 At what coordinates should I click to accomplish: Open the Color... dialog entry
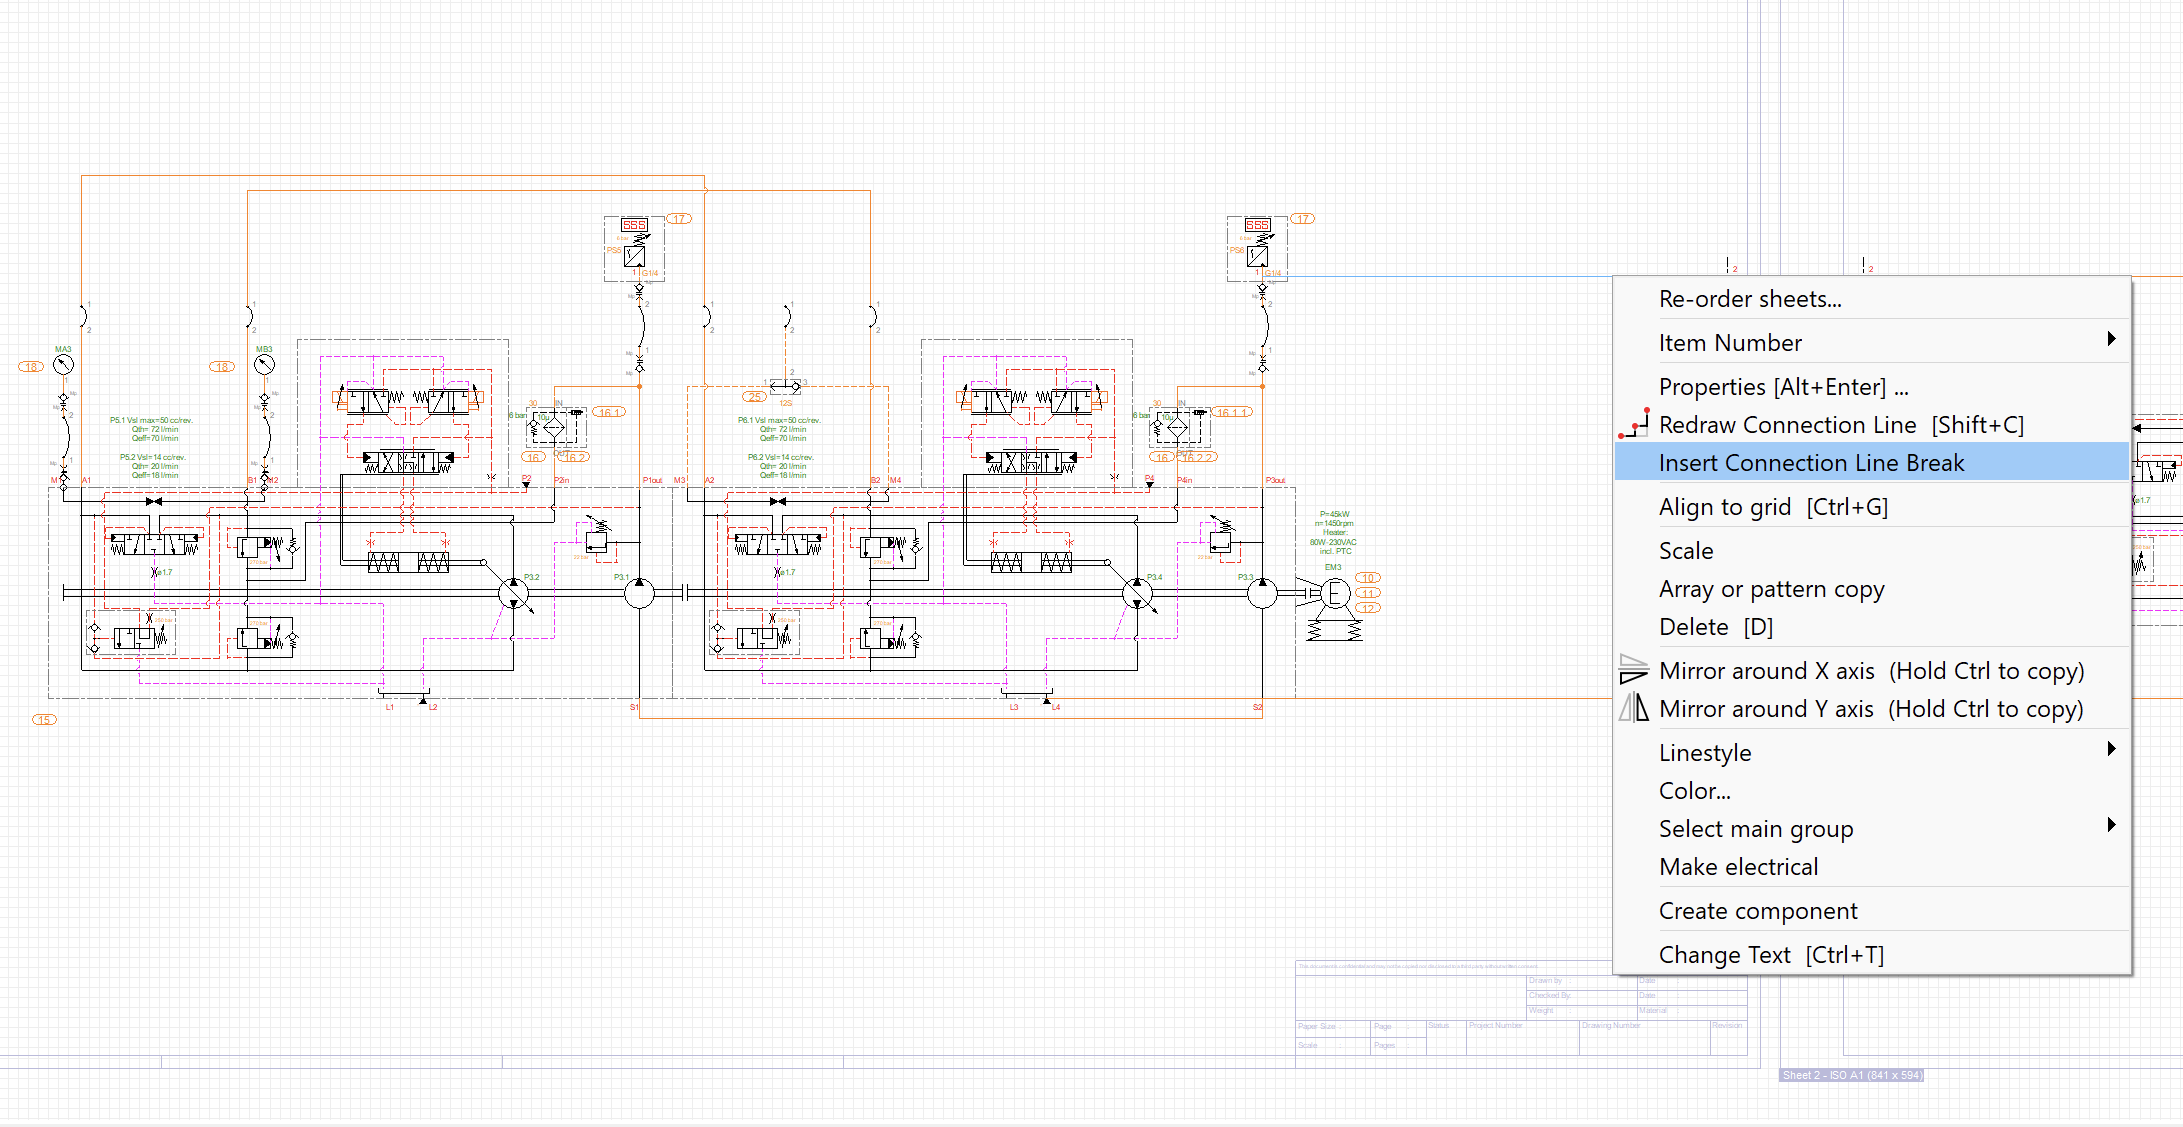(1694, 791)
